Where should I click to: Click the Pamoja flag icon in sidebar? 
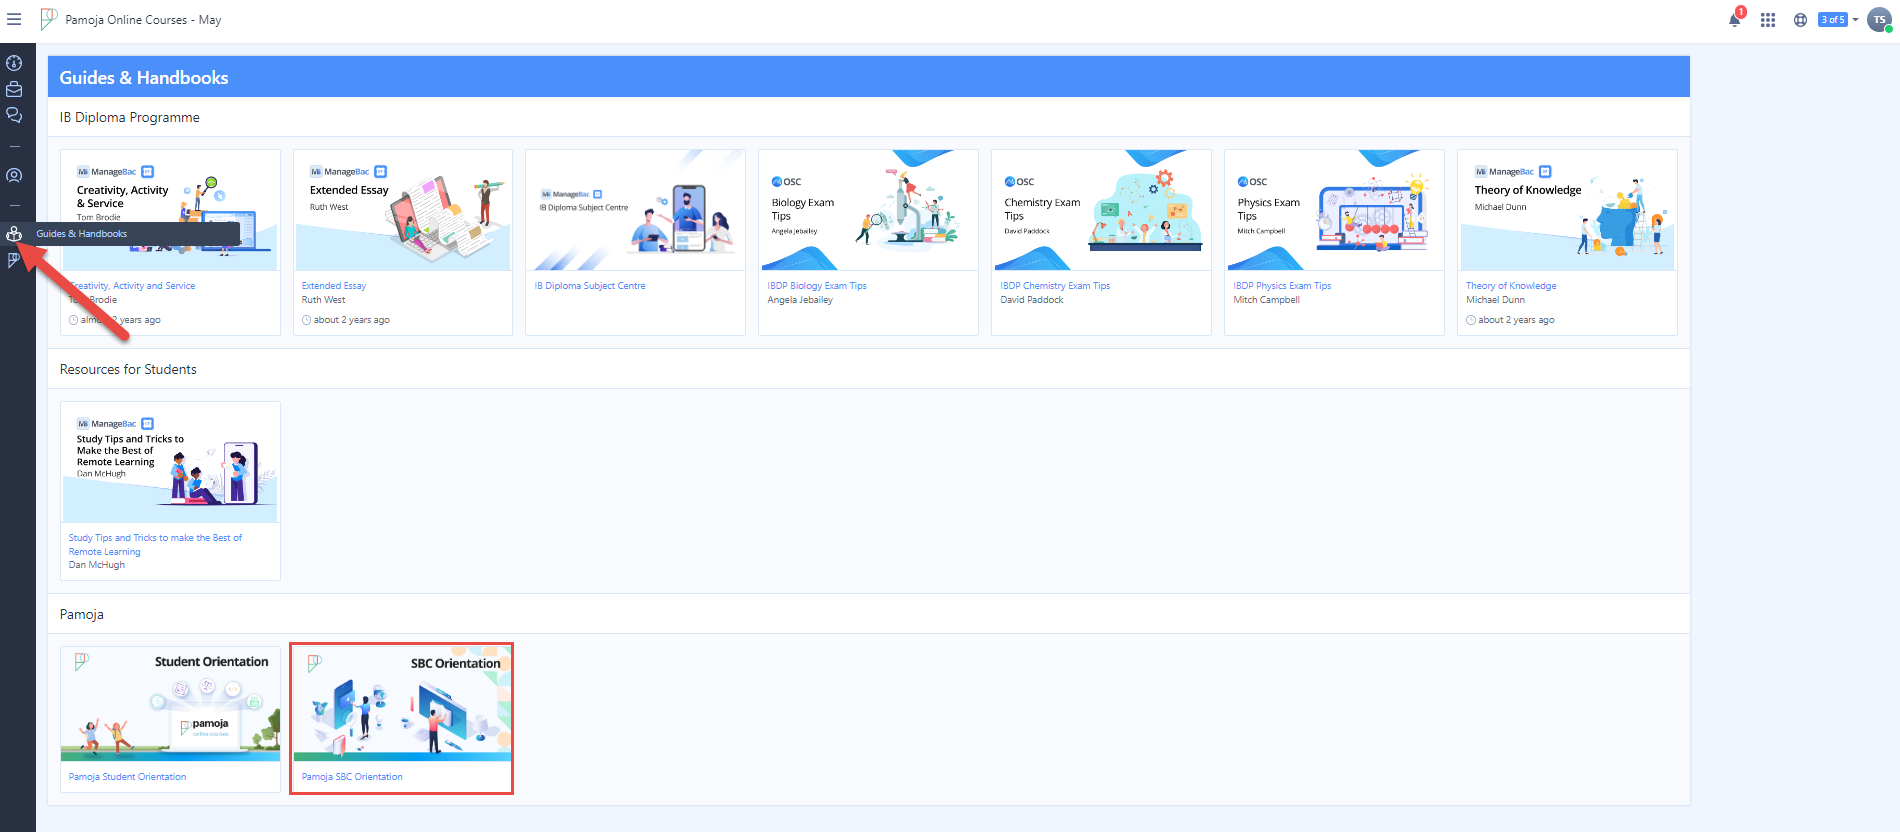(14, 260)
